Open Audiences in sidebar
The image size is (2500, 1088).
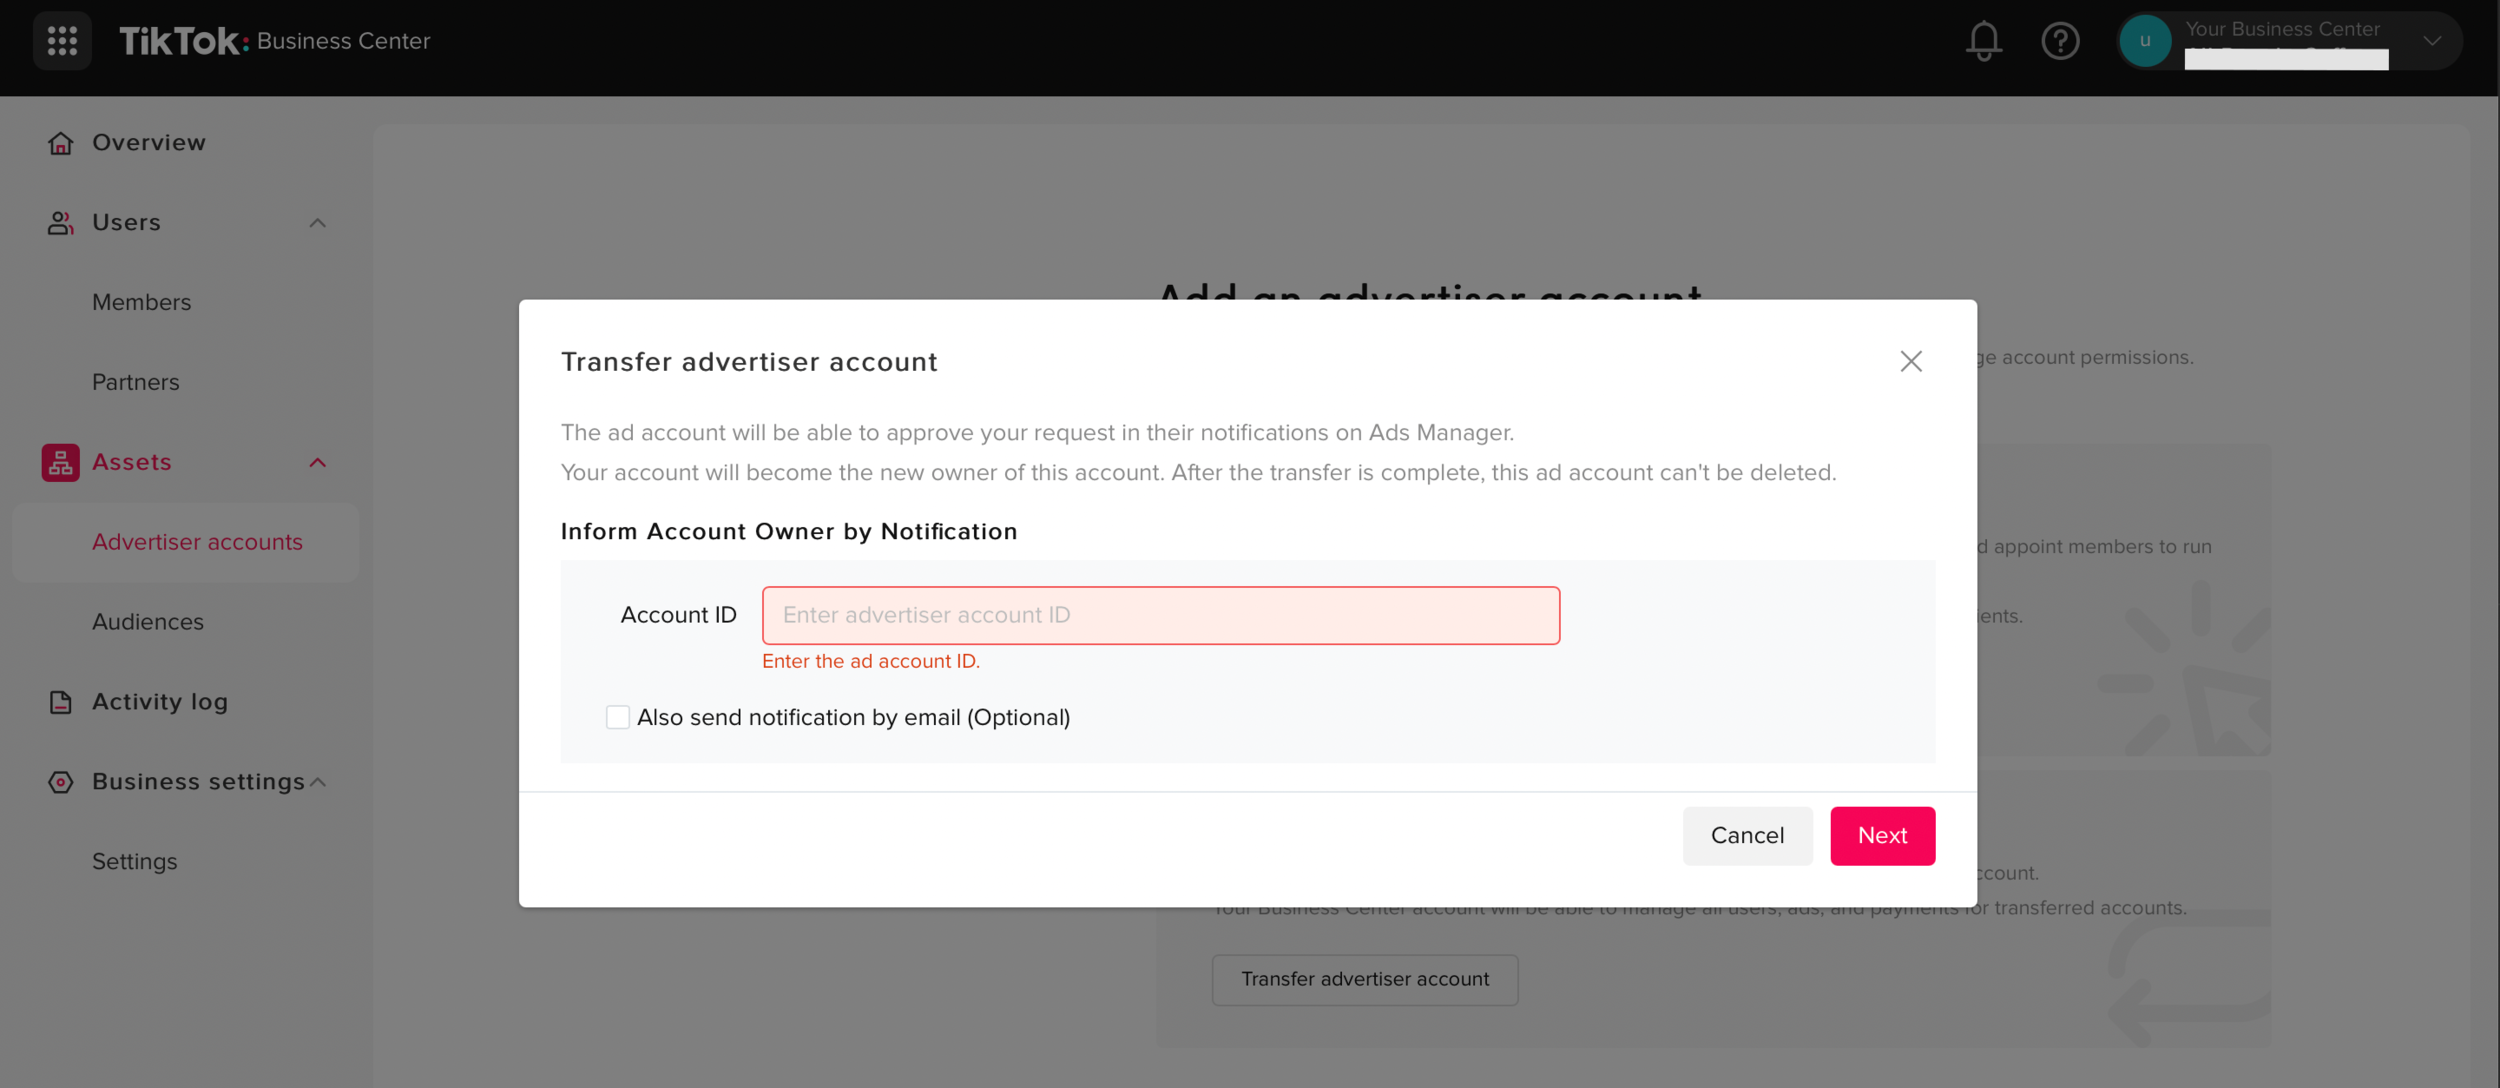click(x=147, y=622)
